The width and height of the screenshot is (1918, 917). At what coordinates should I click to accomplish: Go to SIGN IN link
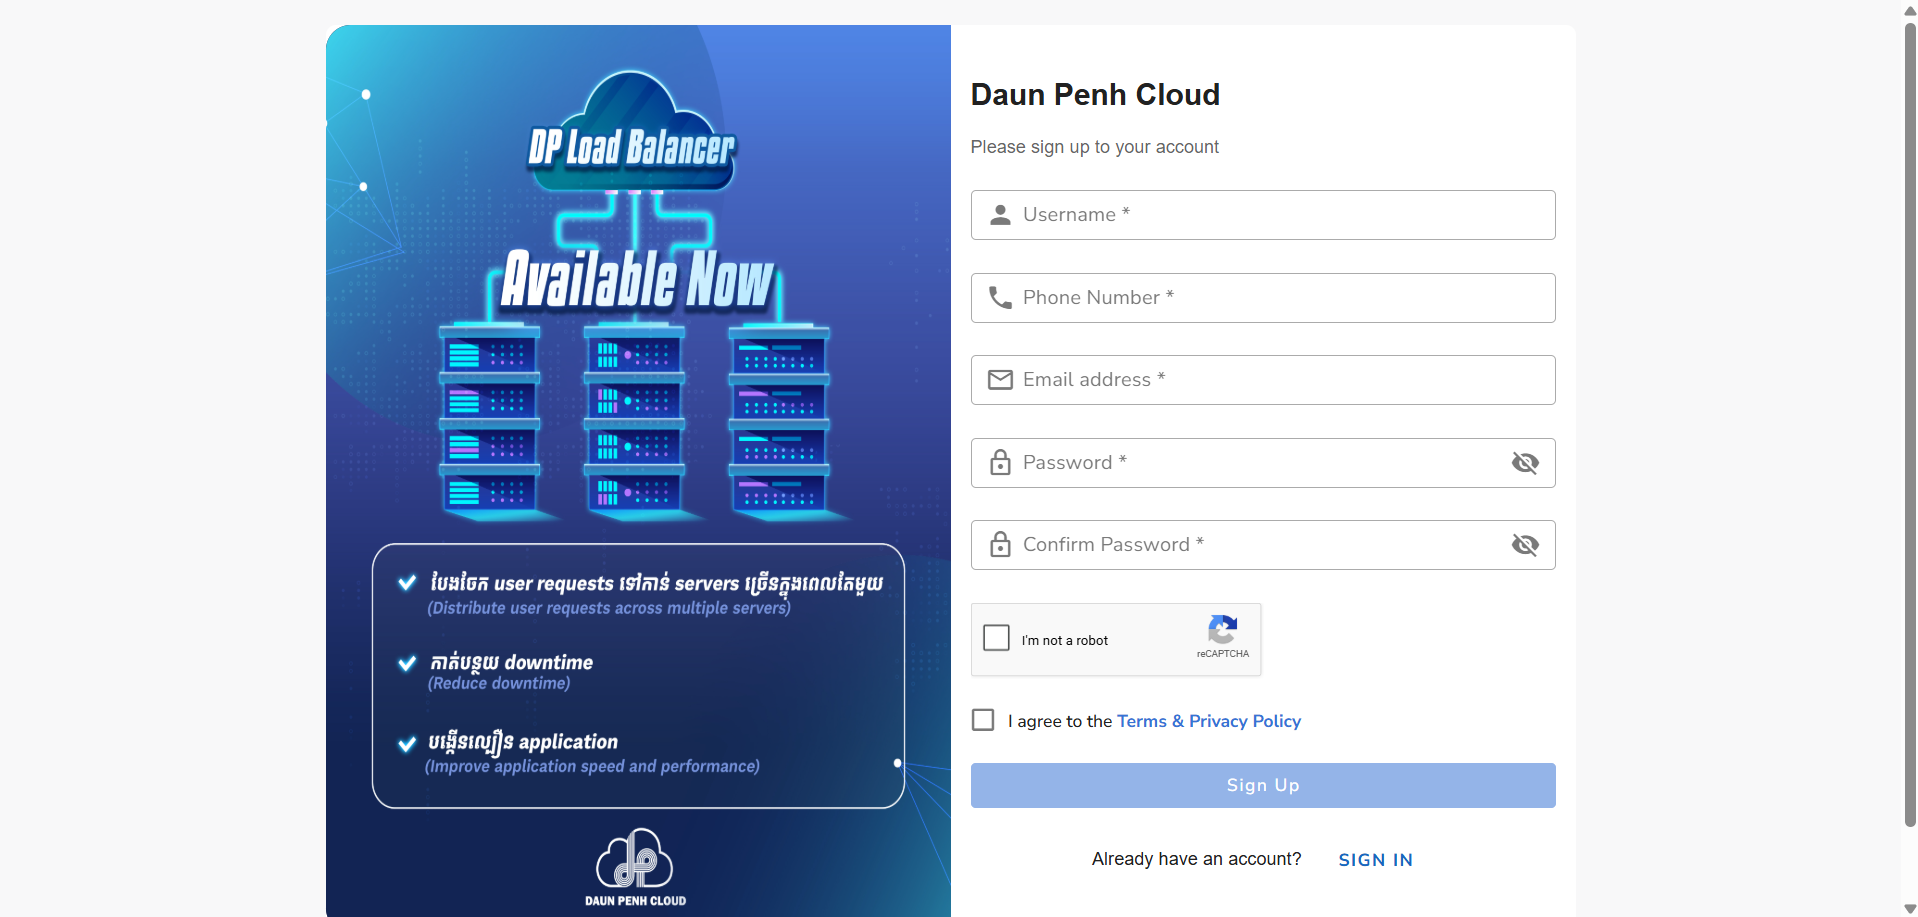click(x=1375, y=860)
